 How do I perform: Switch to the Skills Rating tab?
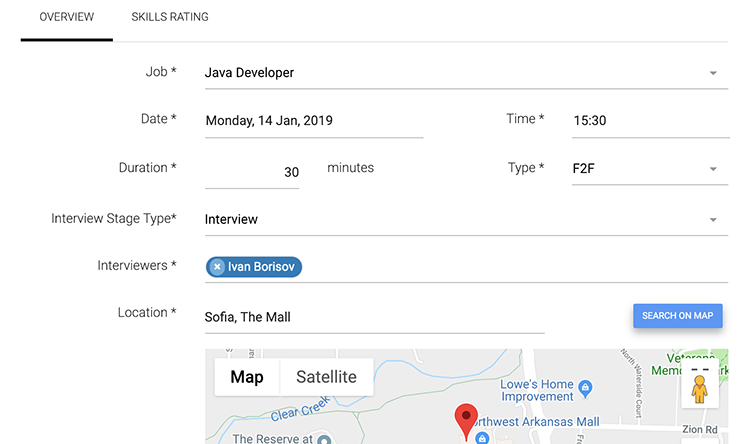coord(169,17)
